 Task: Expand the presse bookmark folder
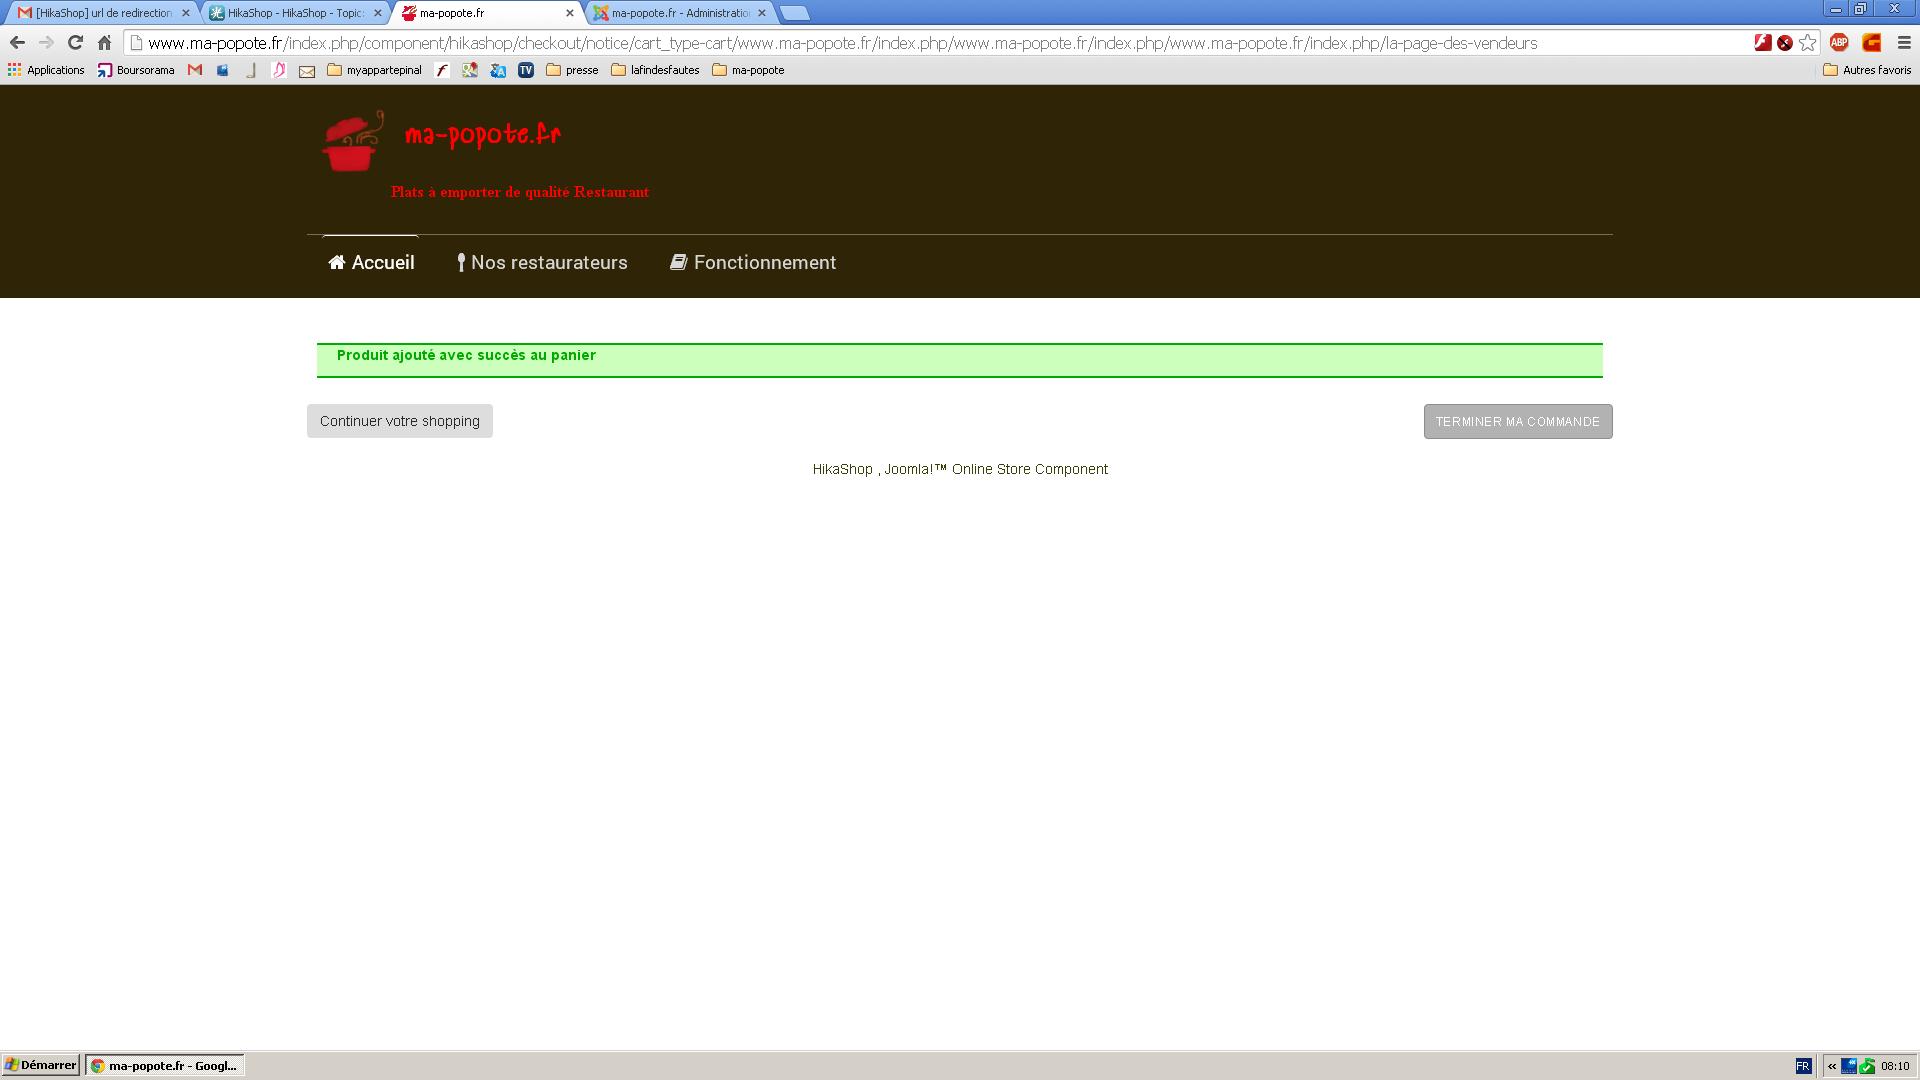(x=572, y=70)
